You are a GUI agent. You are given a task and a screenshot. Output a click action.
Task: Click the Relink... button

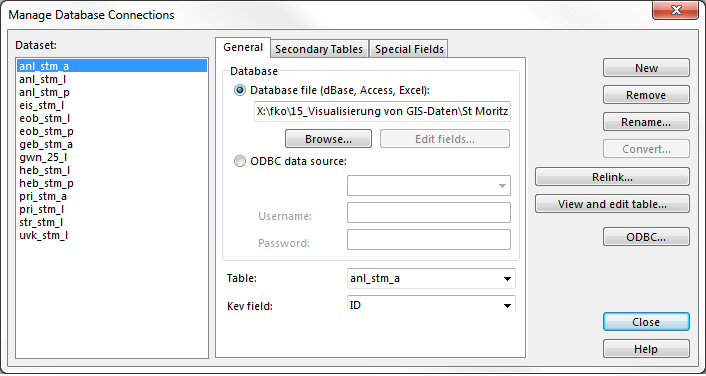612,177
